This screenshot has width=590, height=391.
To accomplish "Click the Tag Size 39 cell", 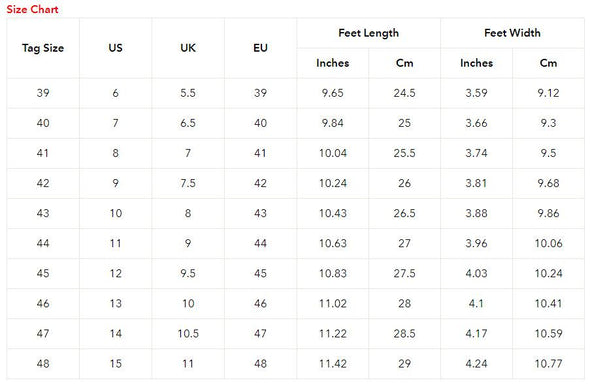I will (43, 93).
